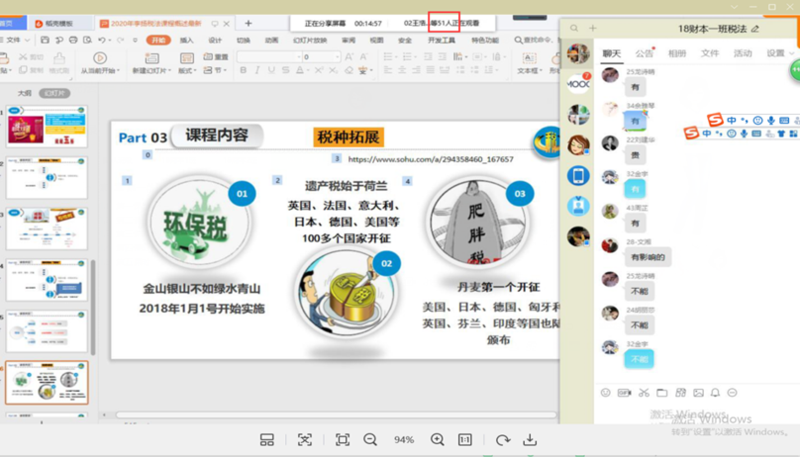Switch side pane to 幻灯片 view
Screen dimensions: 800x457
coord(55,93)
